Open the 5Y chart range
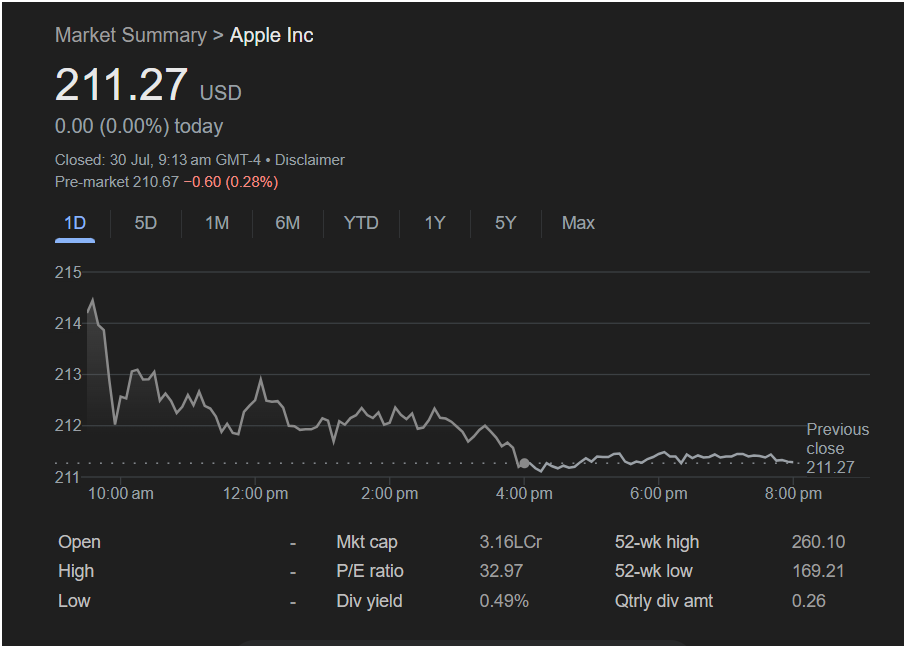The image size is (906, 648). click(506, 223)
